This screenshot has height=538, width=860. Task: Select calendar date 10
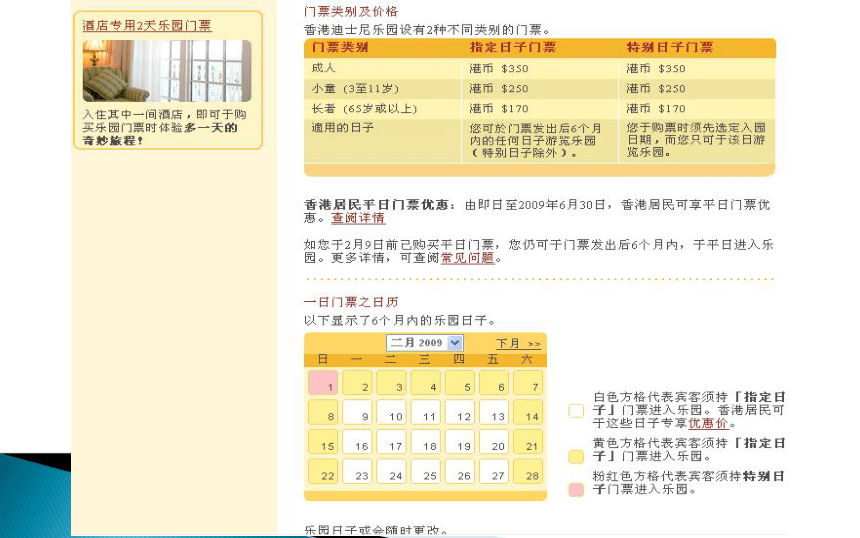pos(391,412)
